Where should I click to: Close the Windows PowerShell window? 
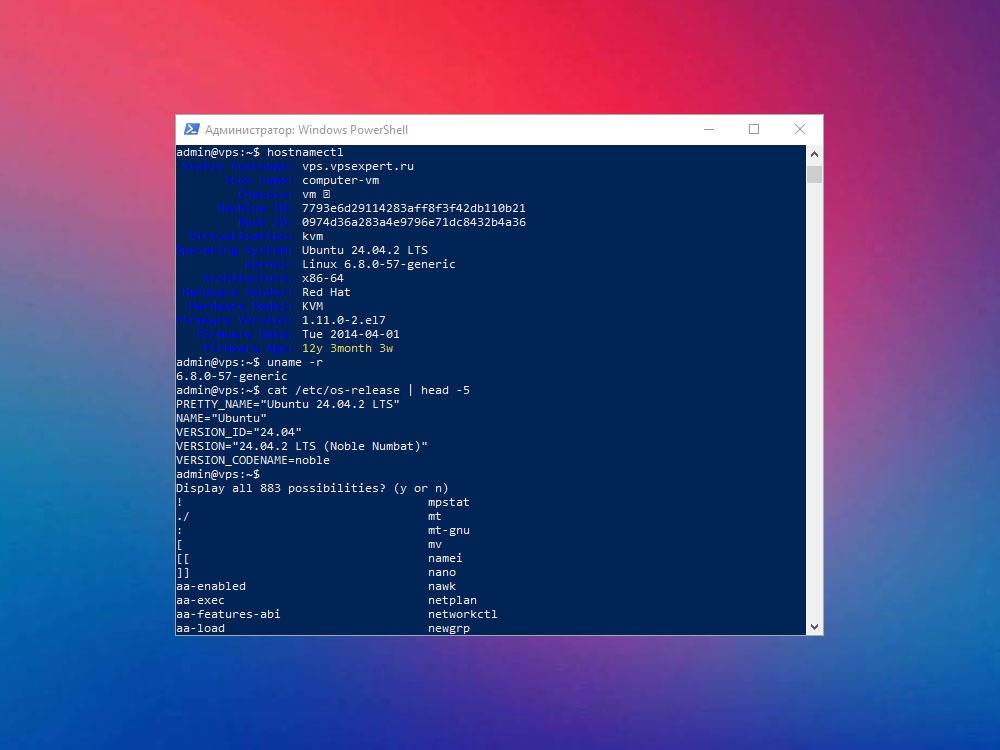(x=800, y=129)
